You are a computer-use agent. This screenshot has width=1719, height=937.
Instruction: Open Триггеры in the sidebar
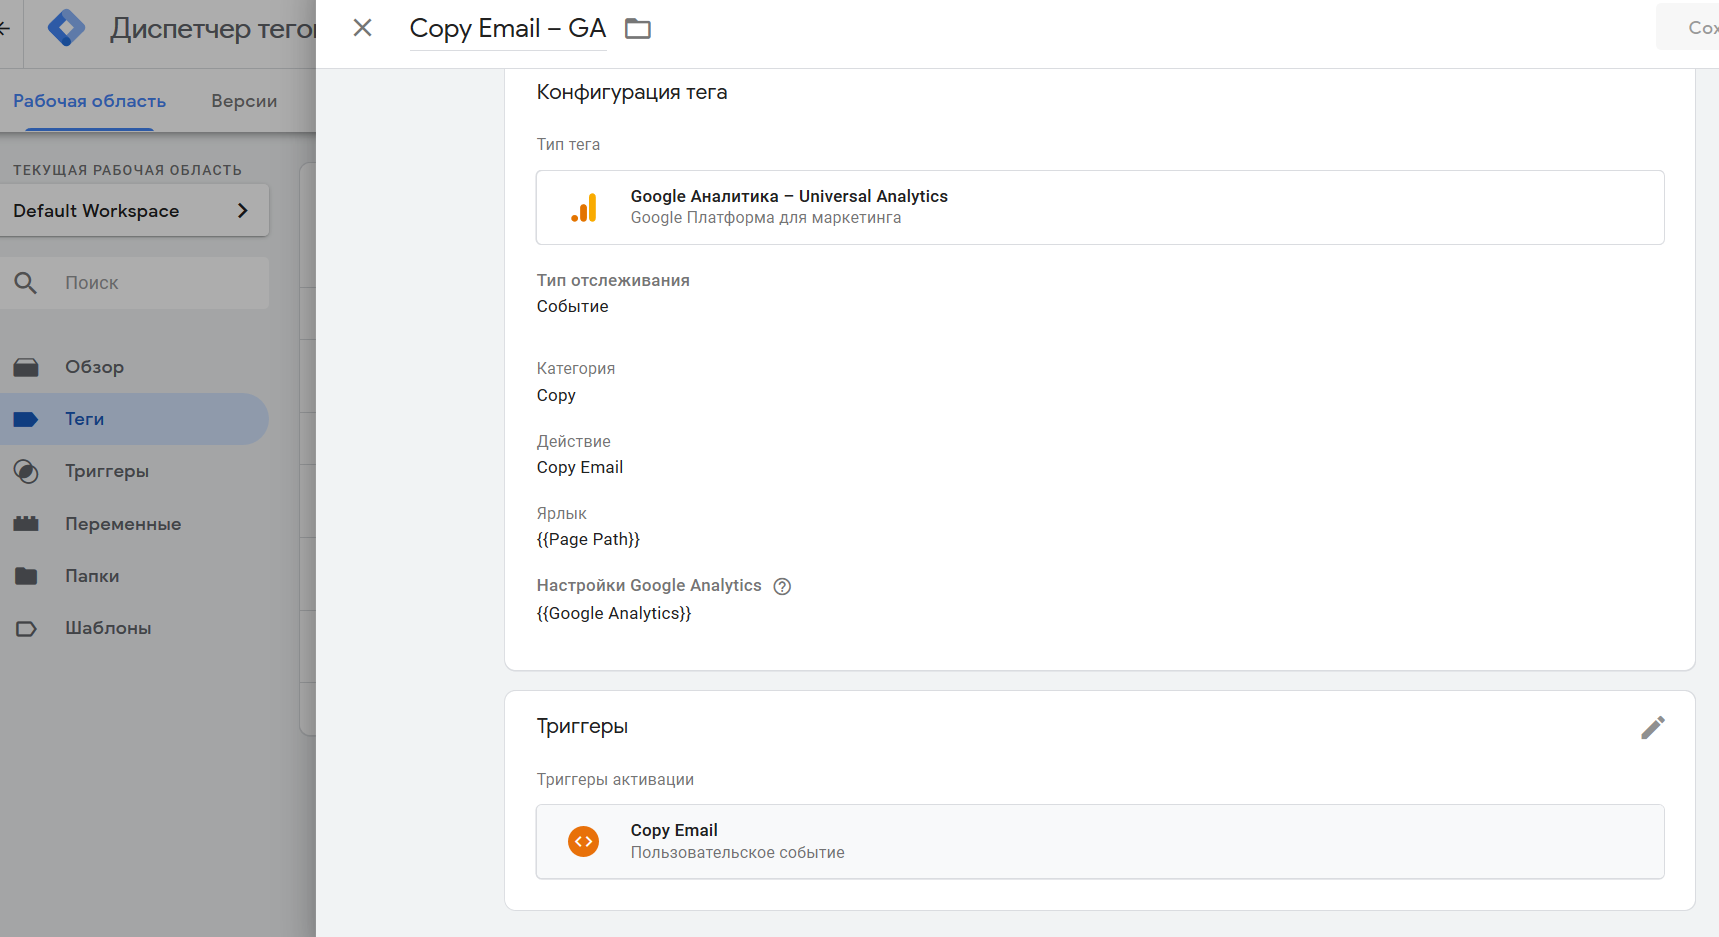pos(134,471)
